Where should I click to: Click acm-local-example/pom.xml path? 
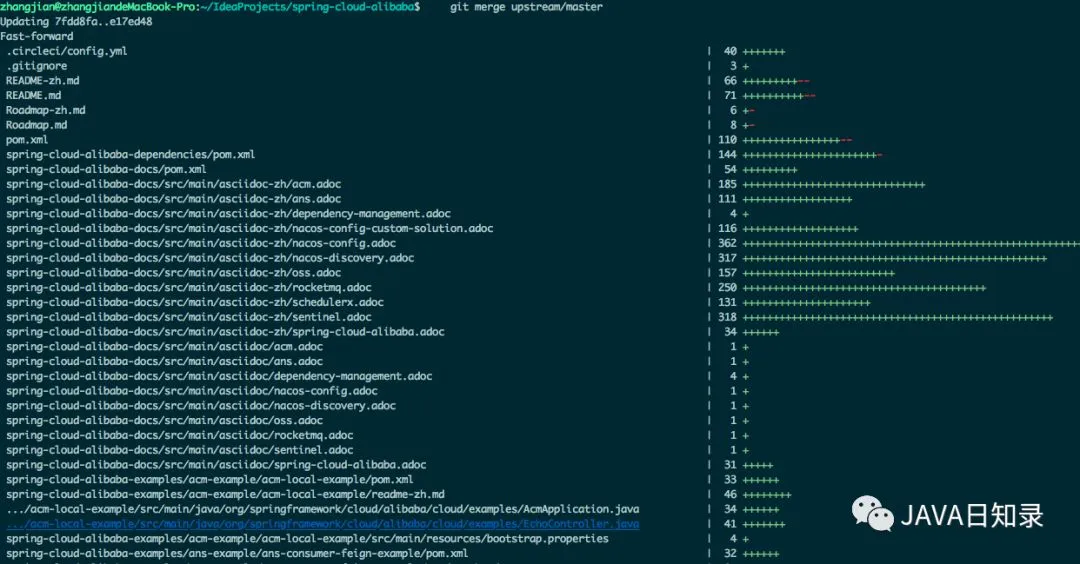210,480
